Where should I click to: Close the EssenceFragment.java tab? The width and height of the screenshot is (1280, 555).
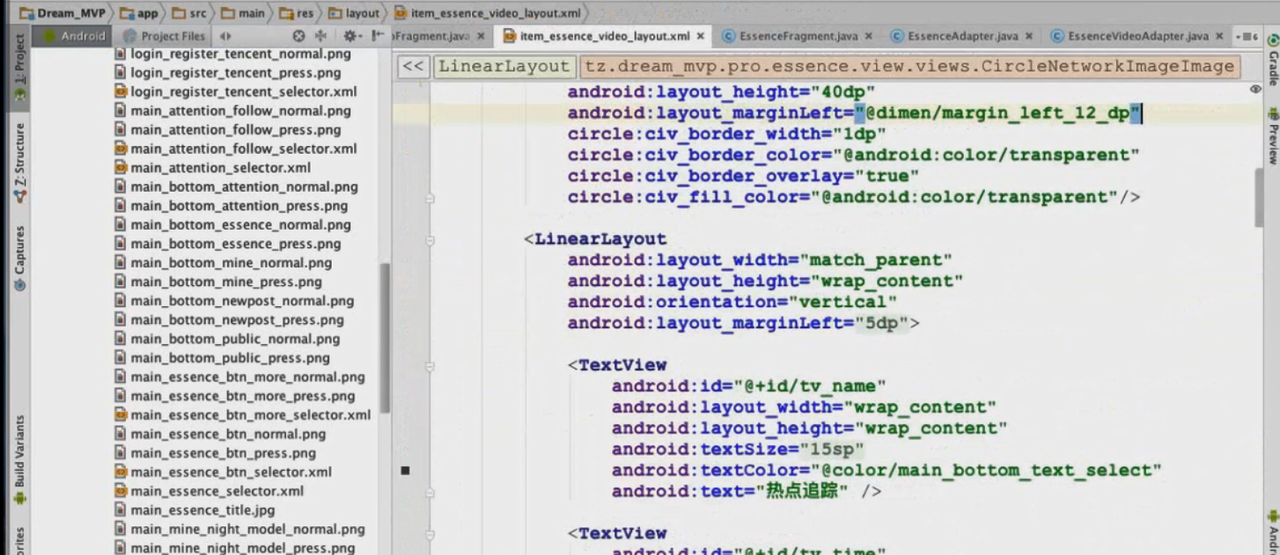tap(868, 36)
